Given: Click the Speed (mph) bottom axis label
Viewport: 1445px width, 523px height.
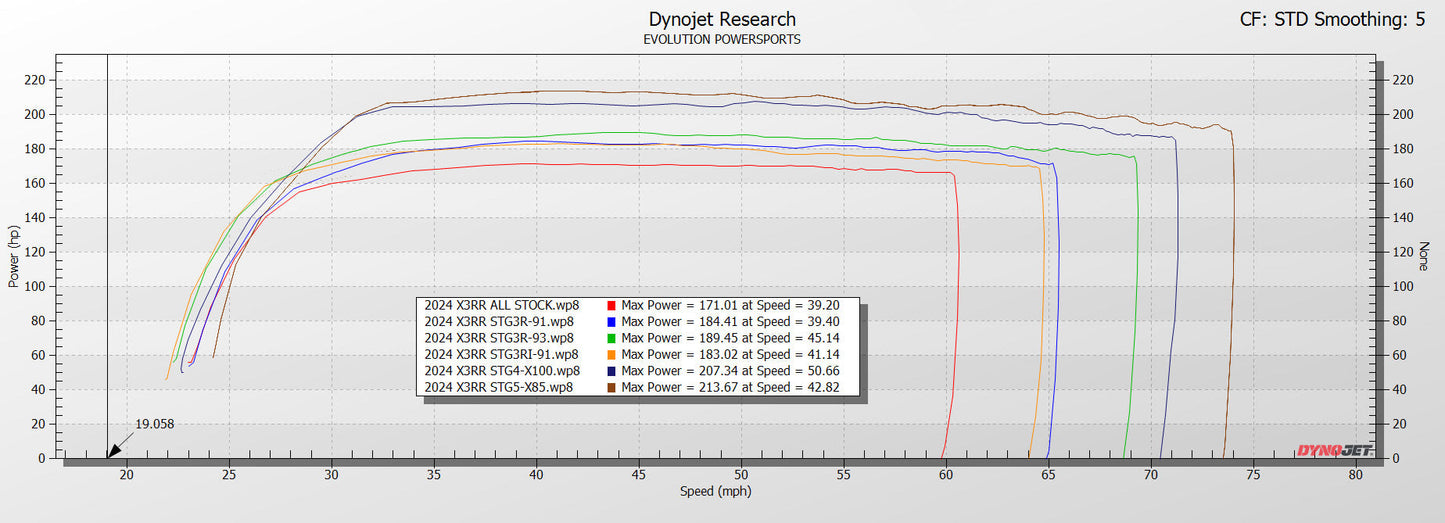Looking at the screenshot, I should coord(715,491).
